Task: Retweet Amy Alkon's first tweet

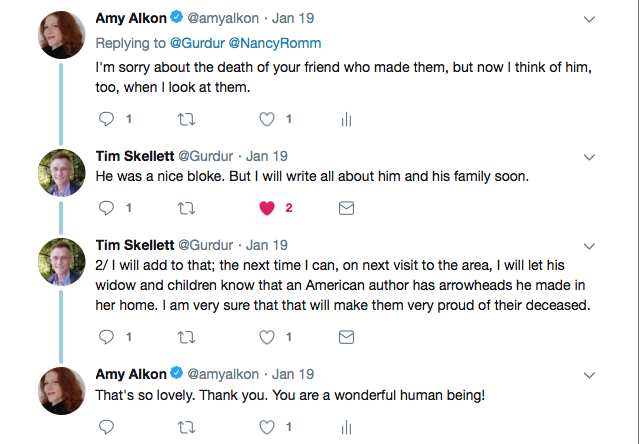Action: [x=187, y=119]
